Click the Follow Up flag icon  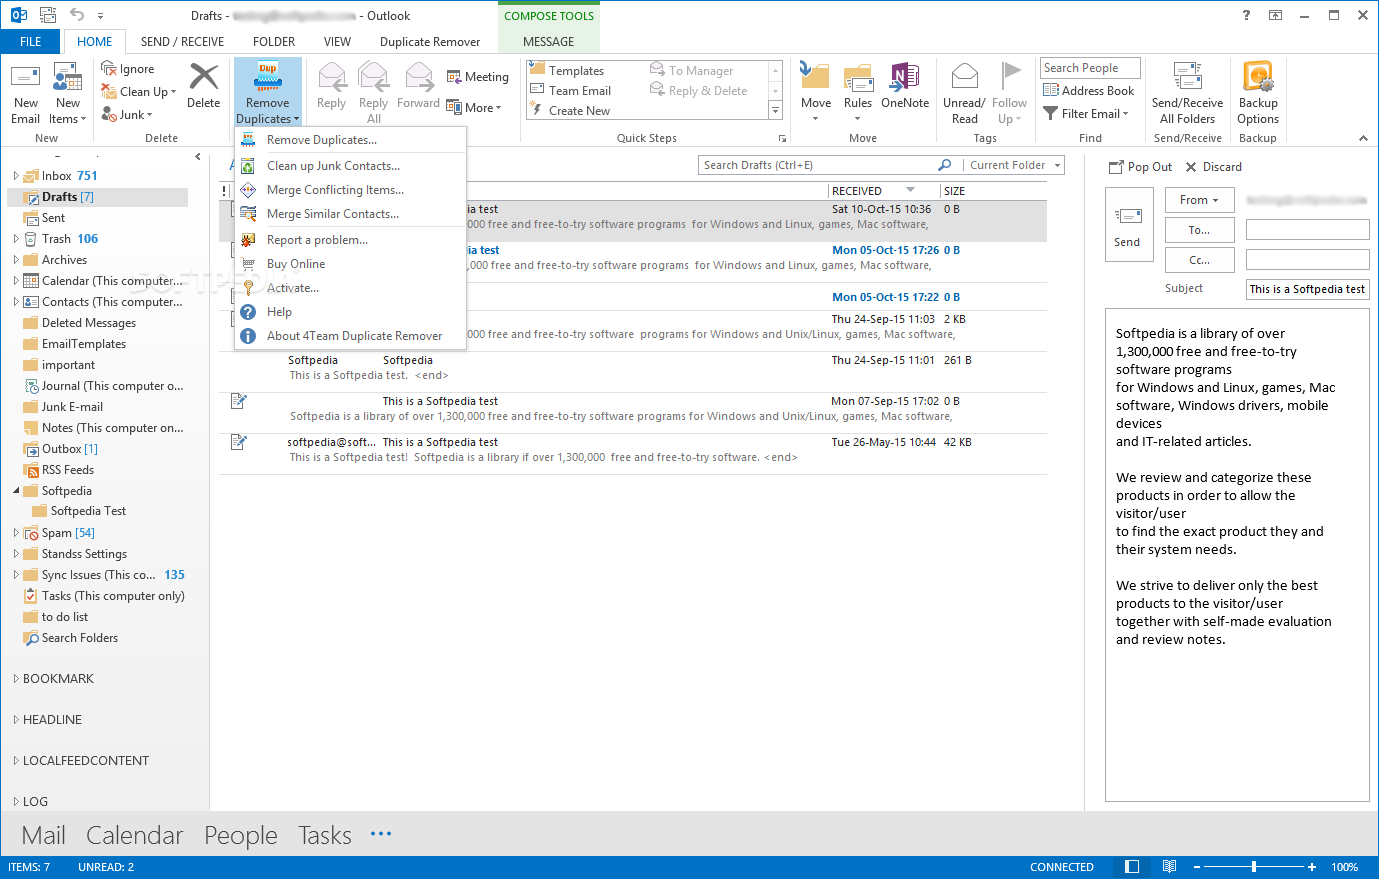coord(1011,76)
